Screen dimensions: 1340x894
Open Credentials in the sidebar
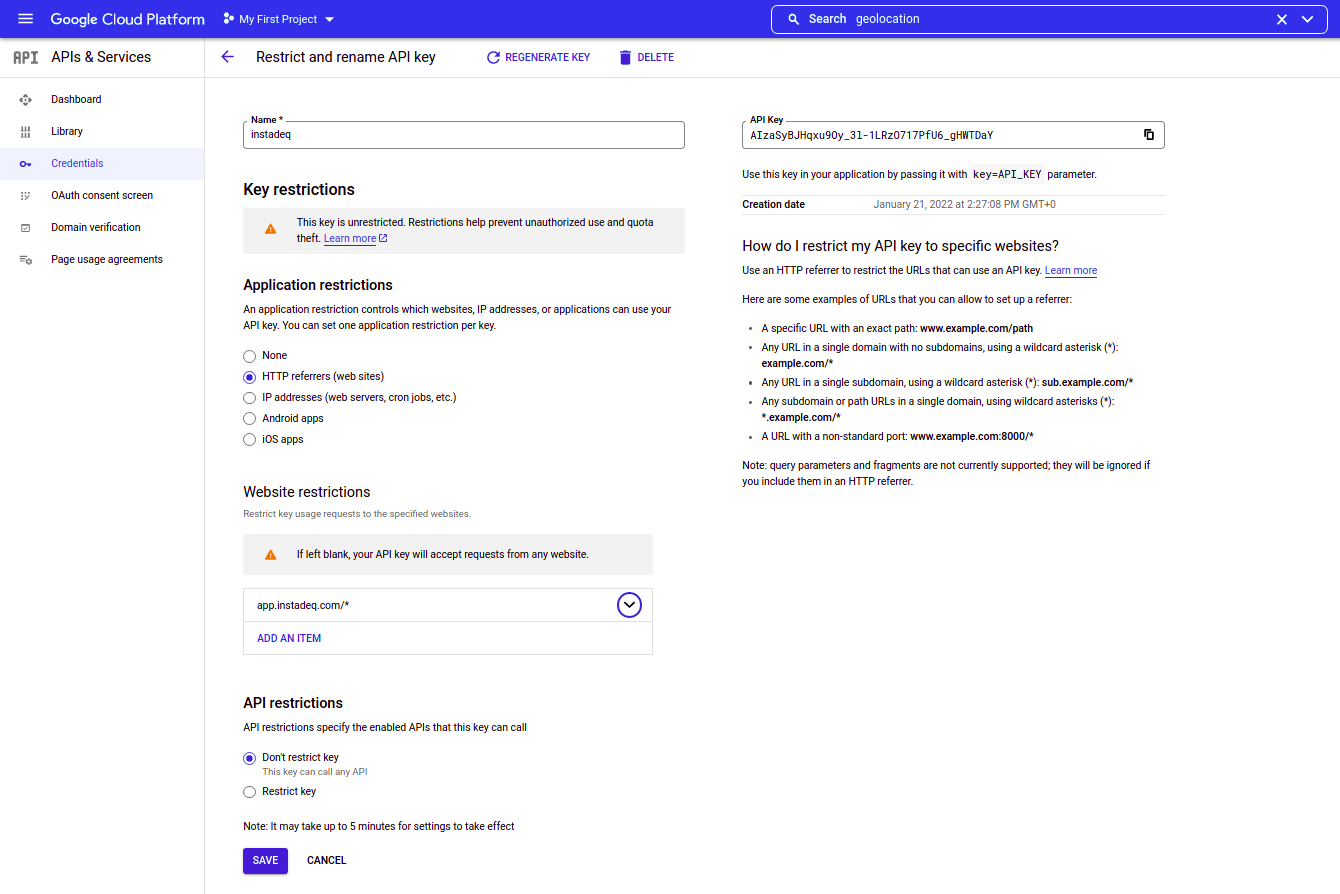tap(102, 163)
